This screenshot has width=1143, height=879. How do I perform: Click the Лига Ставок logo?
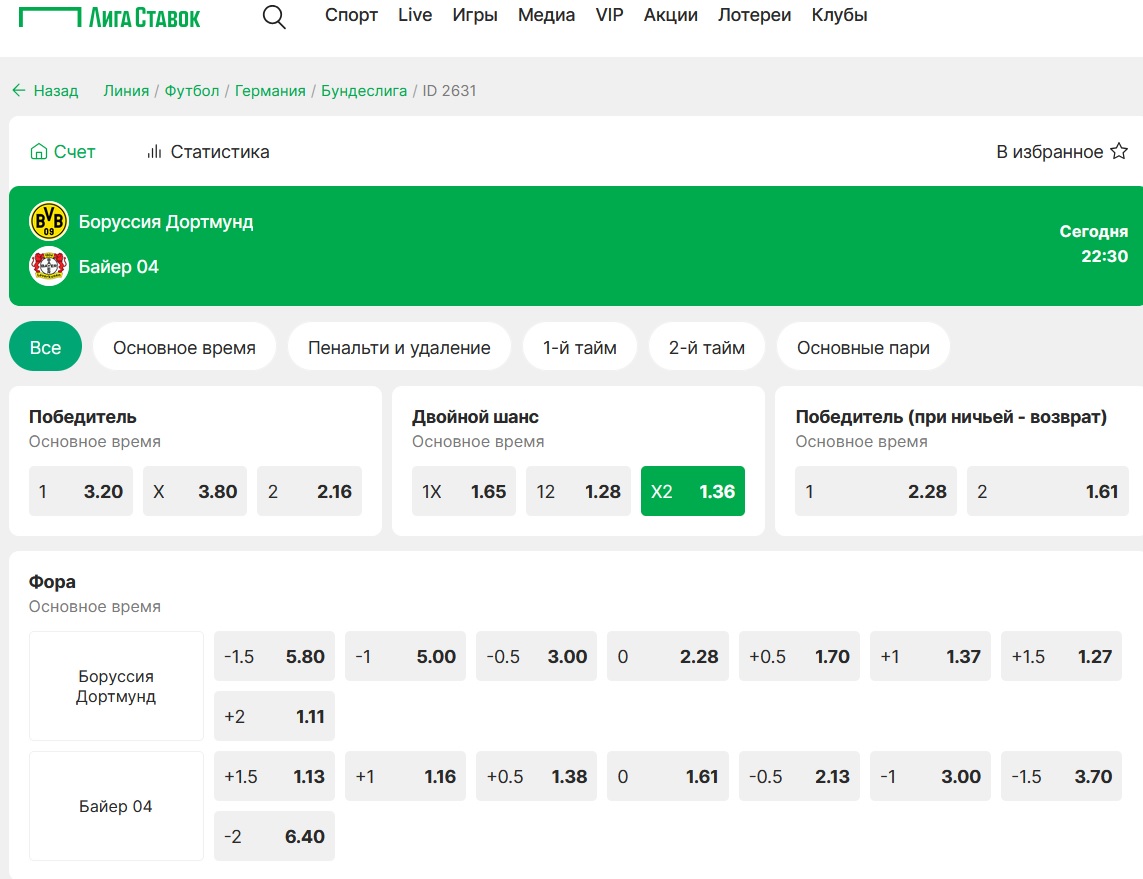[109, 17]
